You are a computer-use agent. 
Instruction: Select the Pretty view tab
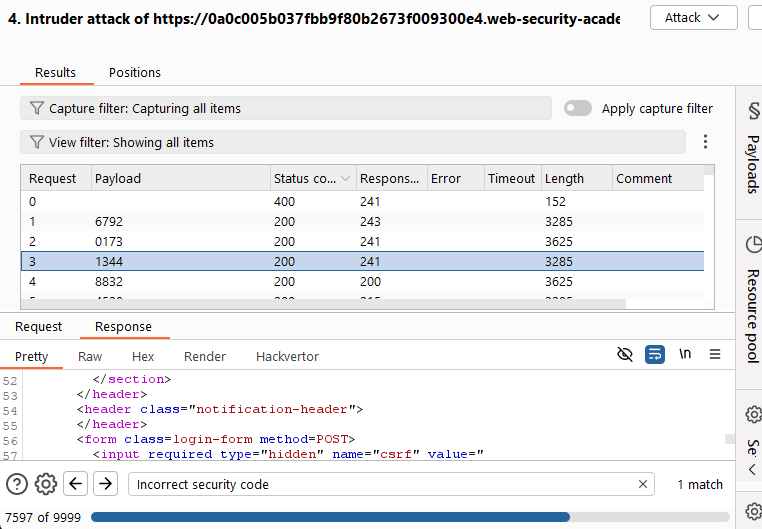(32, 357)
